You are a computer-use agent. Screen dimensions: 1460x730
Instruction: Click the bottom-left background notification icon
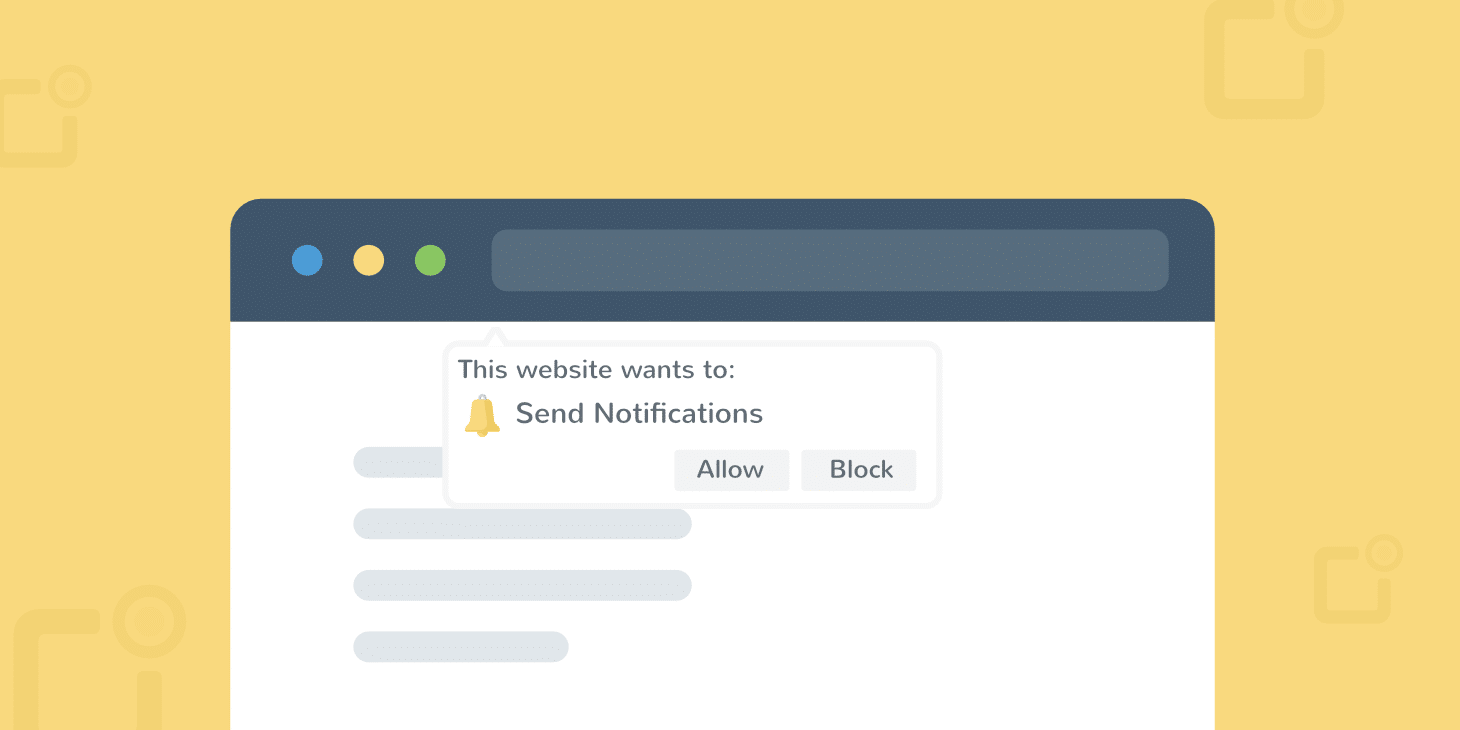95,660
